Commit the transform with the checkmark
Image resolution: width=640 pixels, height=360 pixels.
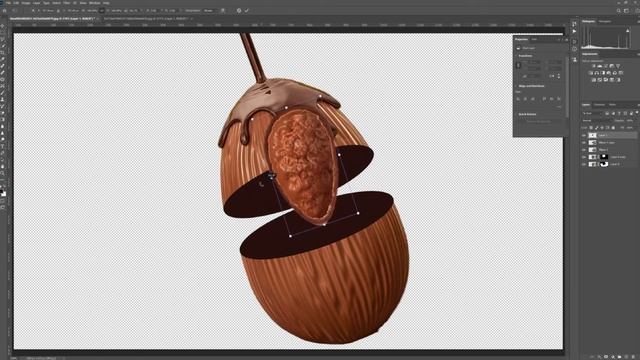(x=247, y=11)
